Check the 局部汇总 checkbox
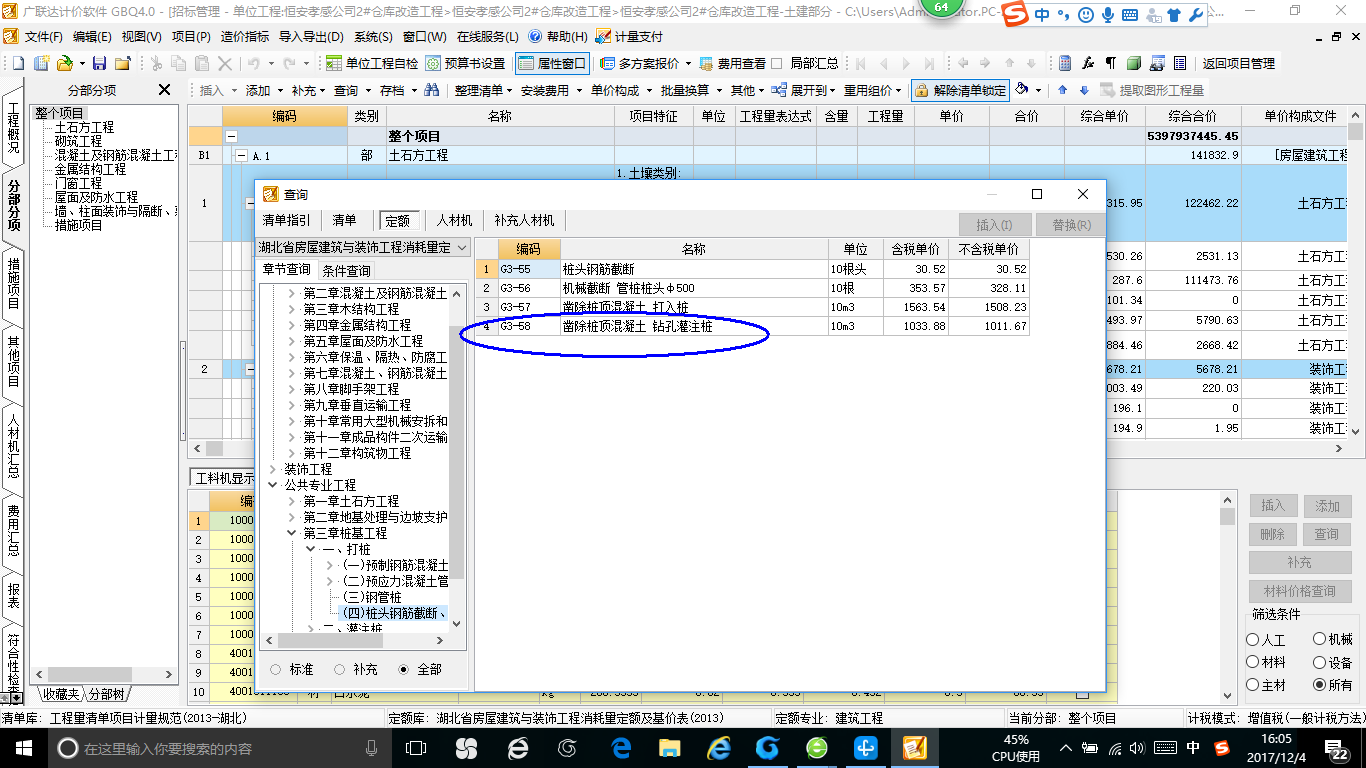Image resolution: width=1366 pixels, height=768 pixels. click(777, 63)
